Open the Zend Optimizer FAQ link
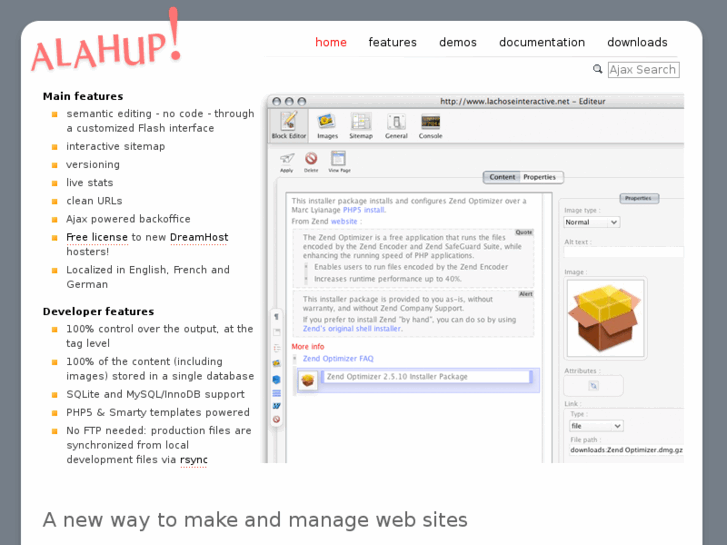Screen dimensions: 727x545 (338, 359)
